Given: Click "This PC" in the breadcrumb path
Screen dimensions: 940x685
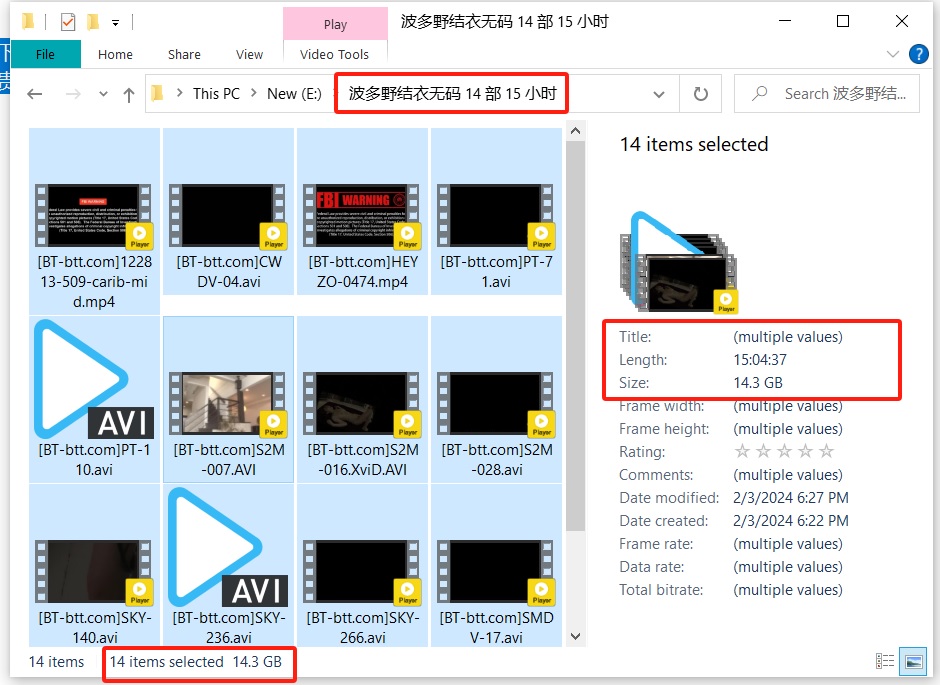Looking at the screenshot, I should pyautogui.click(x=216, y=94).
